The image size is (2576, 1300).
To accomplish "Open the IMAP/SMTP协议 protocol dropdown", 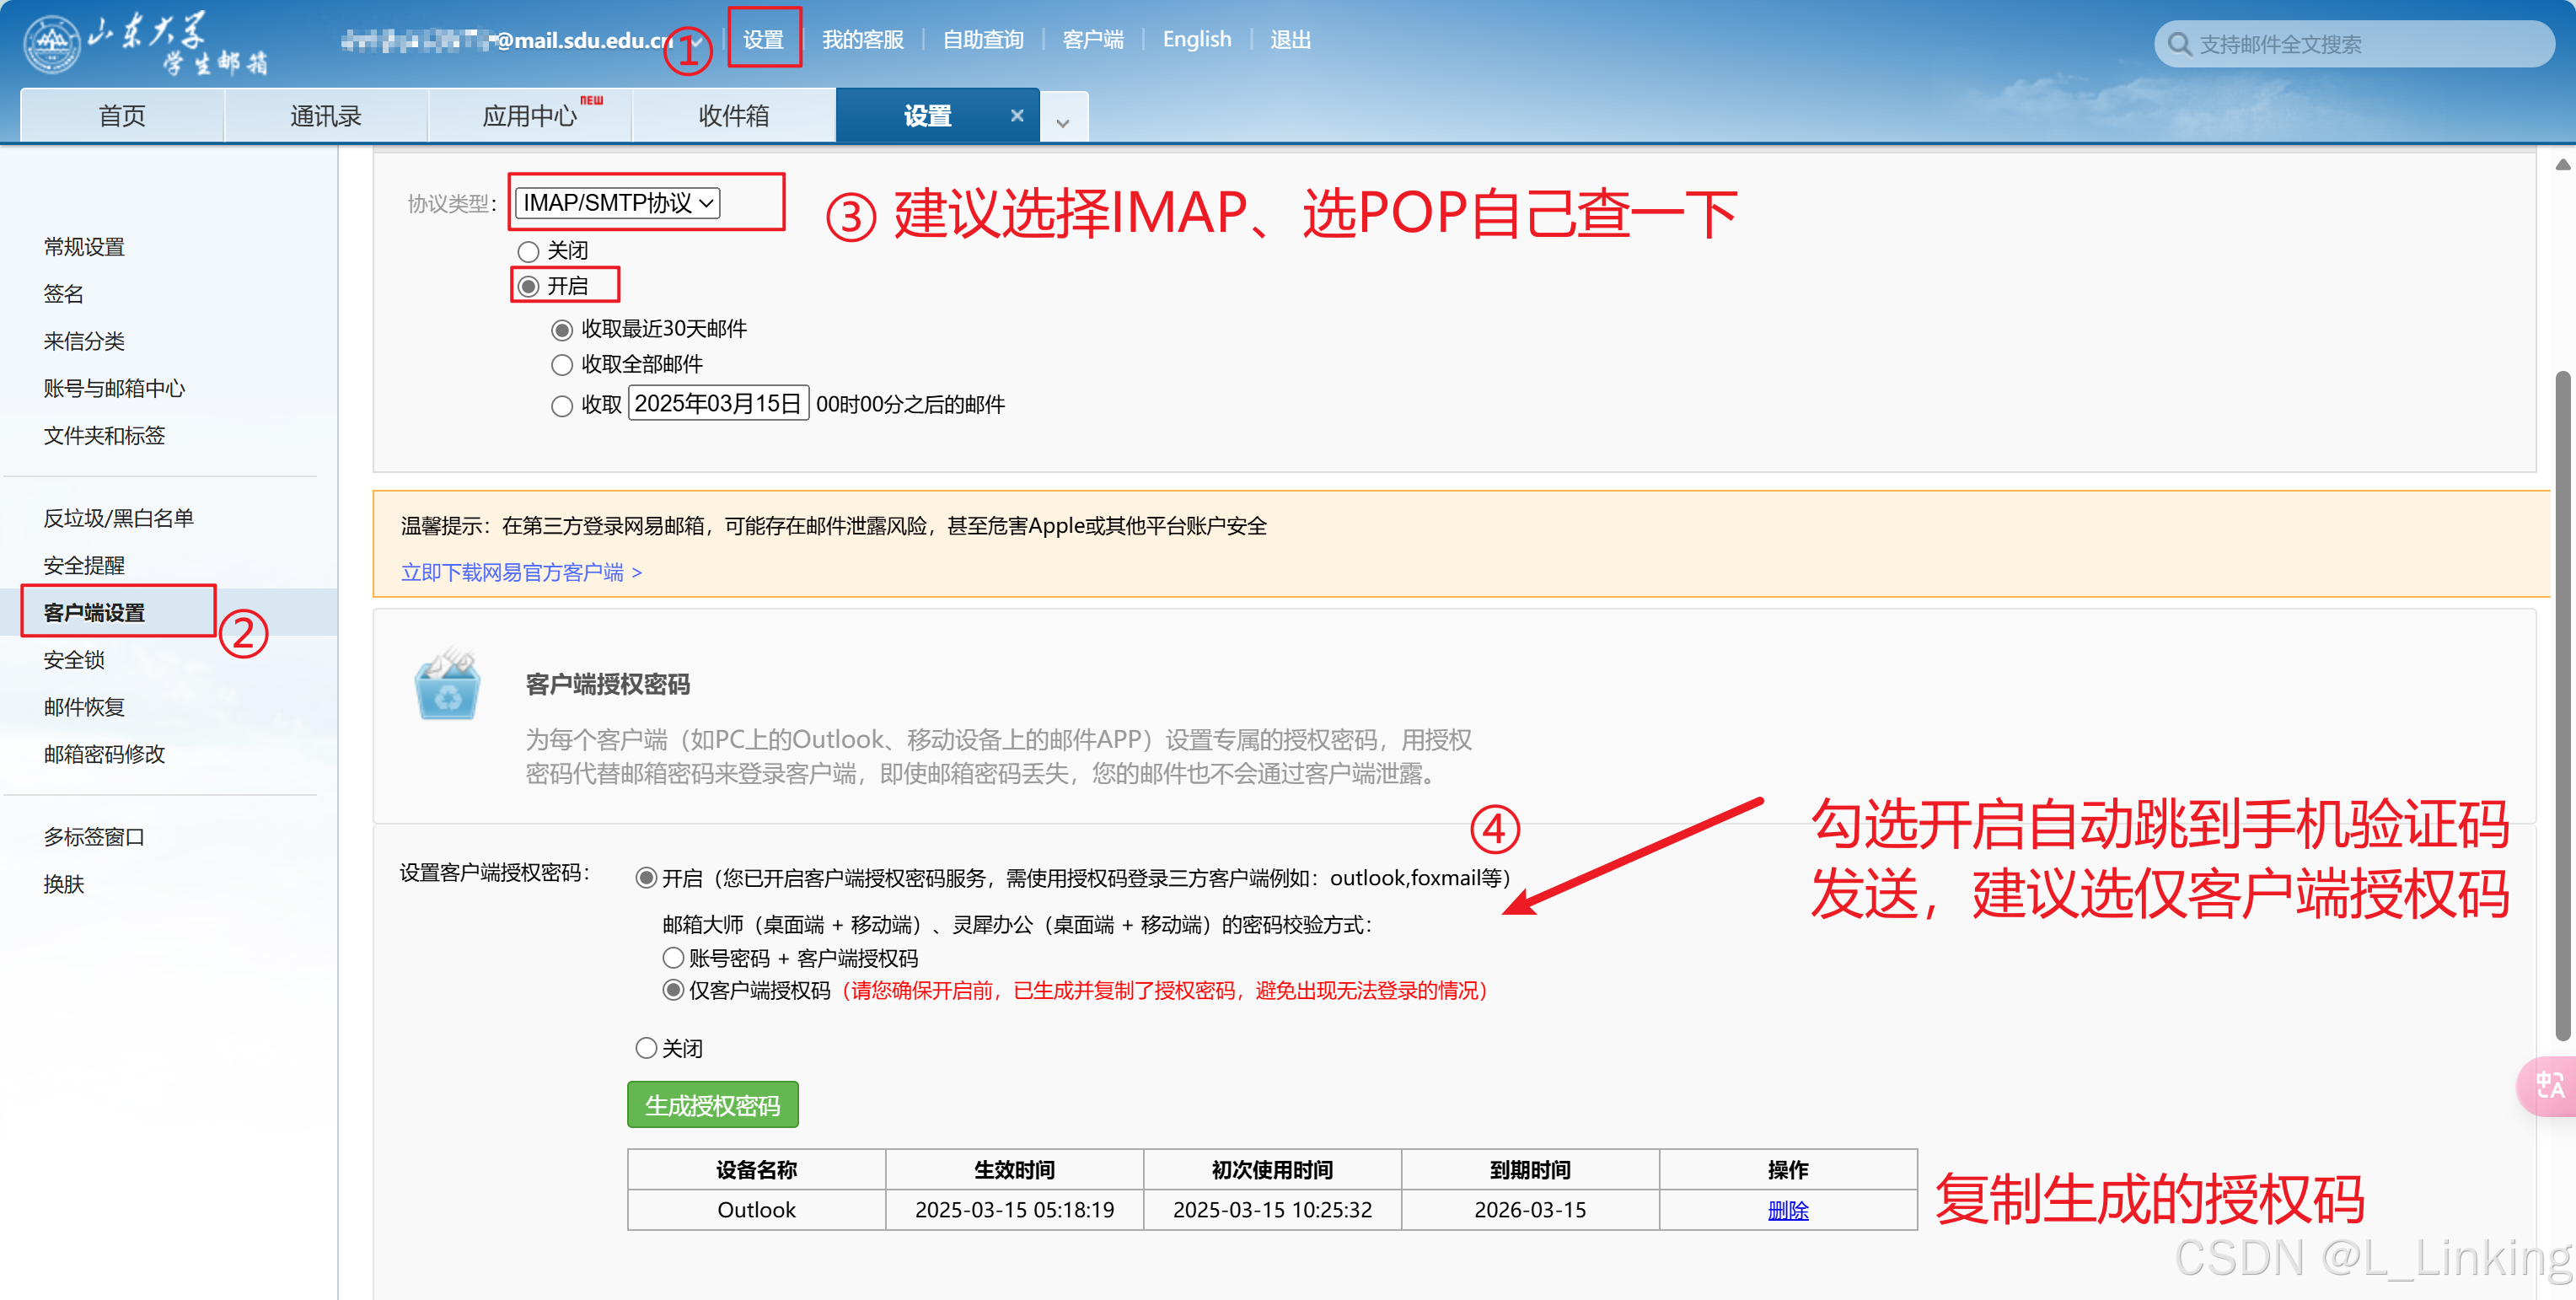I will pos(618,203).
